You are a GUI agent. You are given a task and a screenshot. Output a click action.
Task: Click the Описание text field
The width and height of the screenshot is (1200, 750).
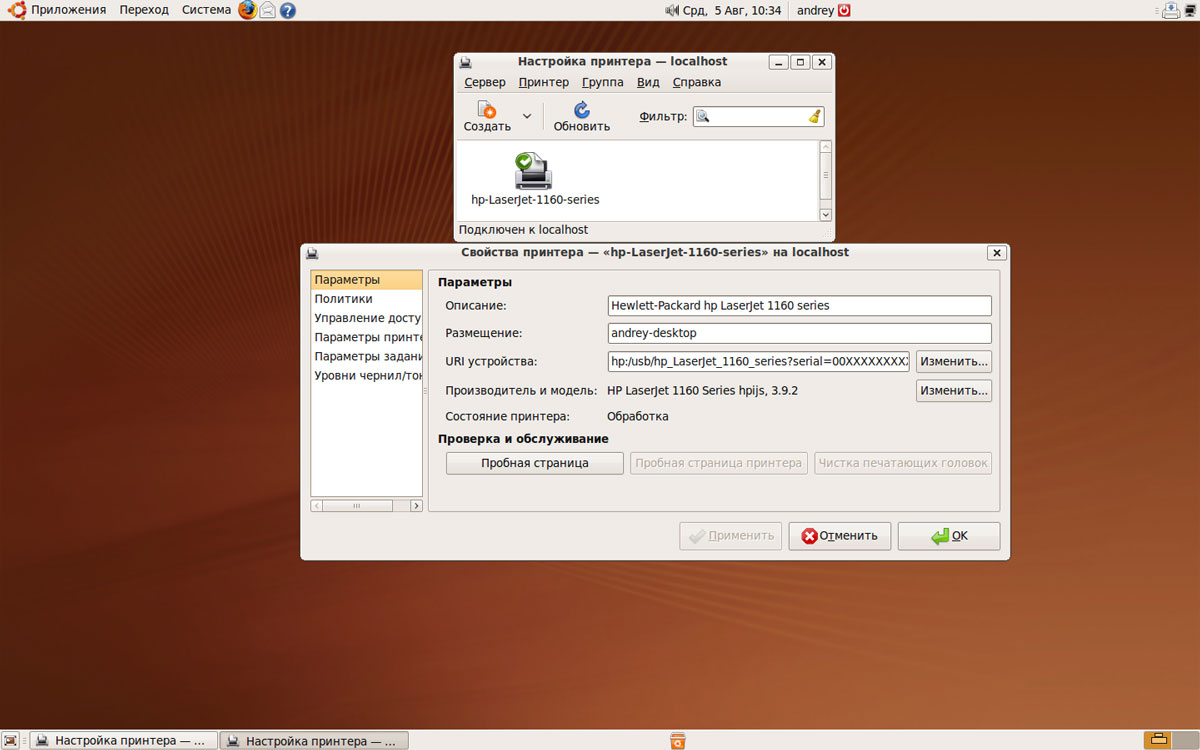(799, 306)
